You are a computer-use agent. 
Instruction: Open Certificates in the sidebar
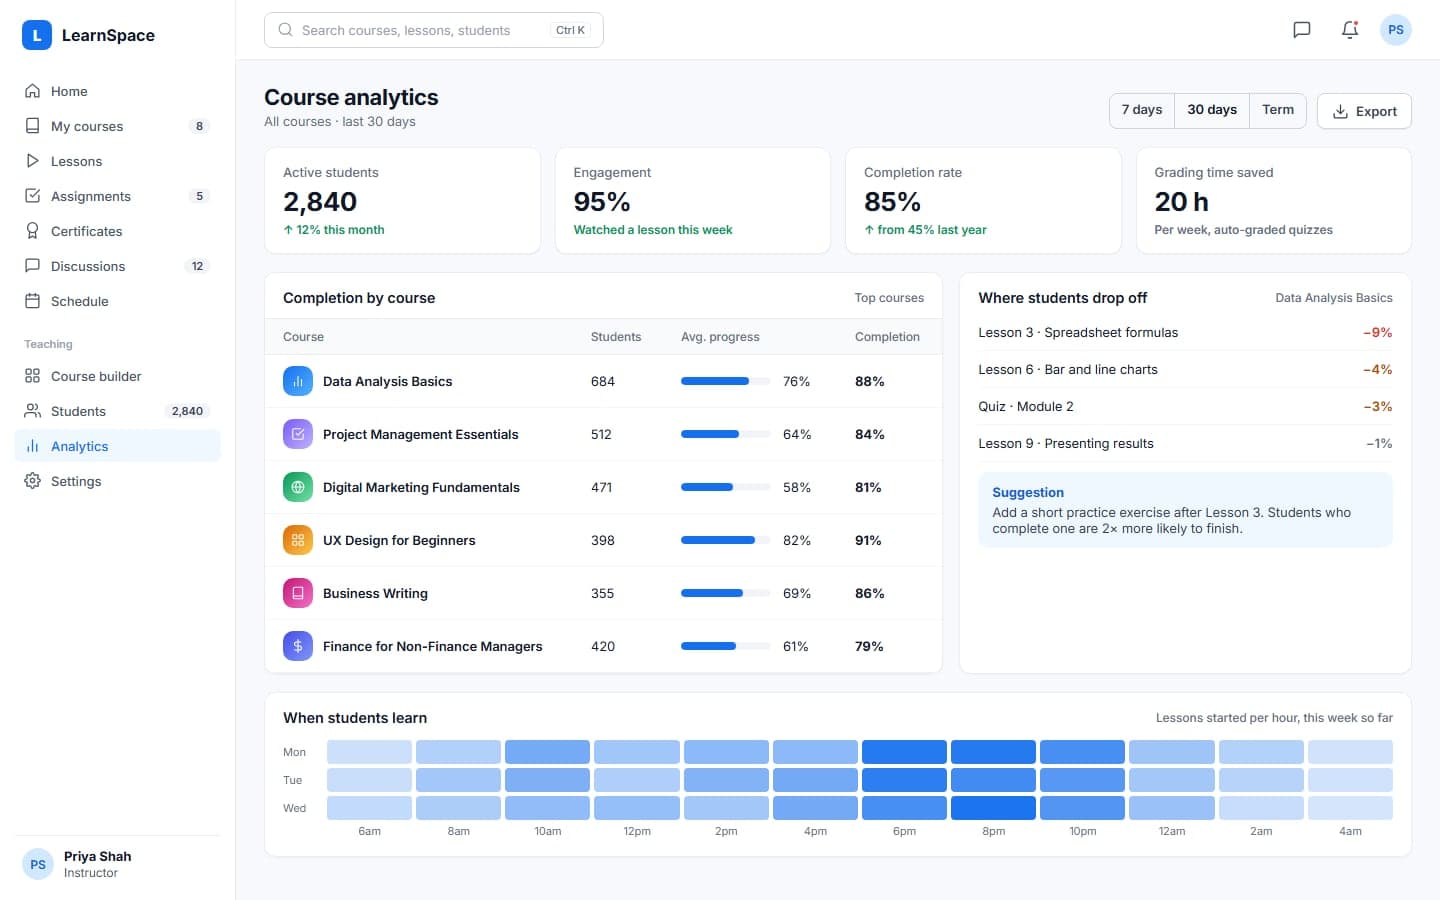point(117,231)
